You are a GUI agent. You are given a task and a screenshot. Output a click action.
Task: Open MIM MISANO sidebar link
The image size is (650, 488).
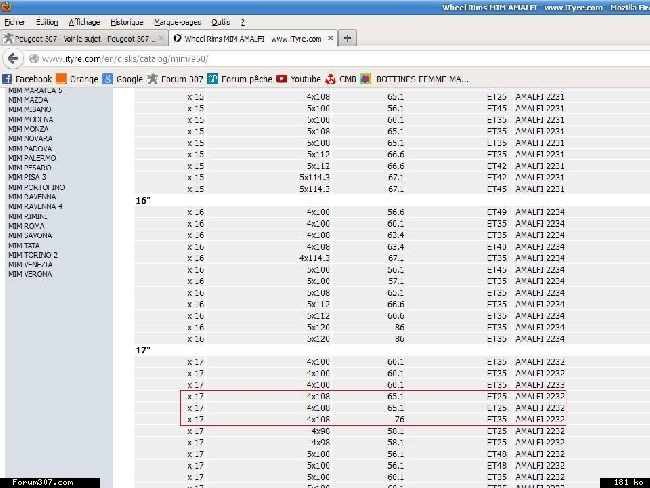(x=30, y=109)
